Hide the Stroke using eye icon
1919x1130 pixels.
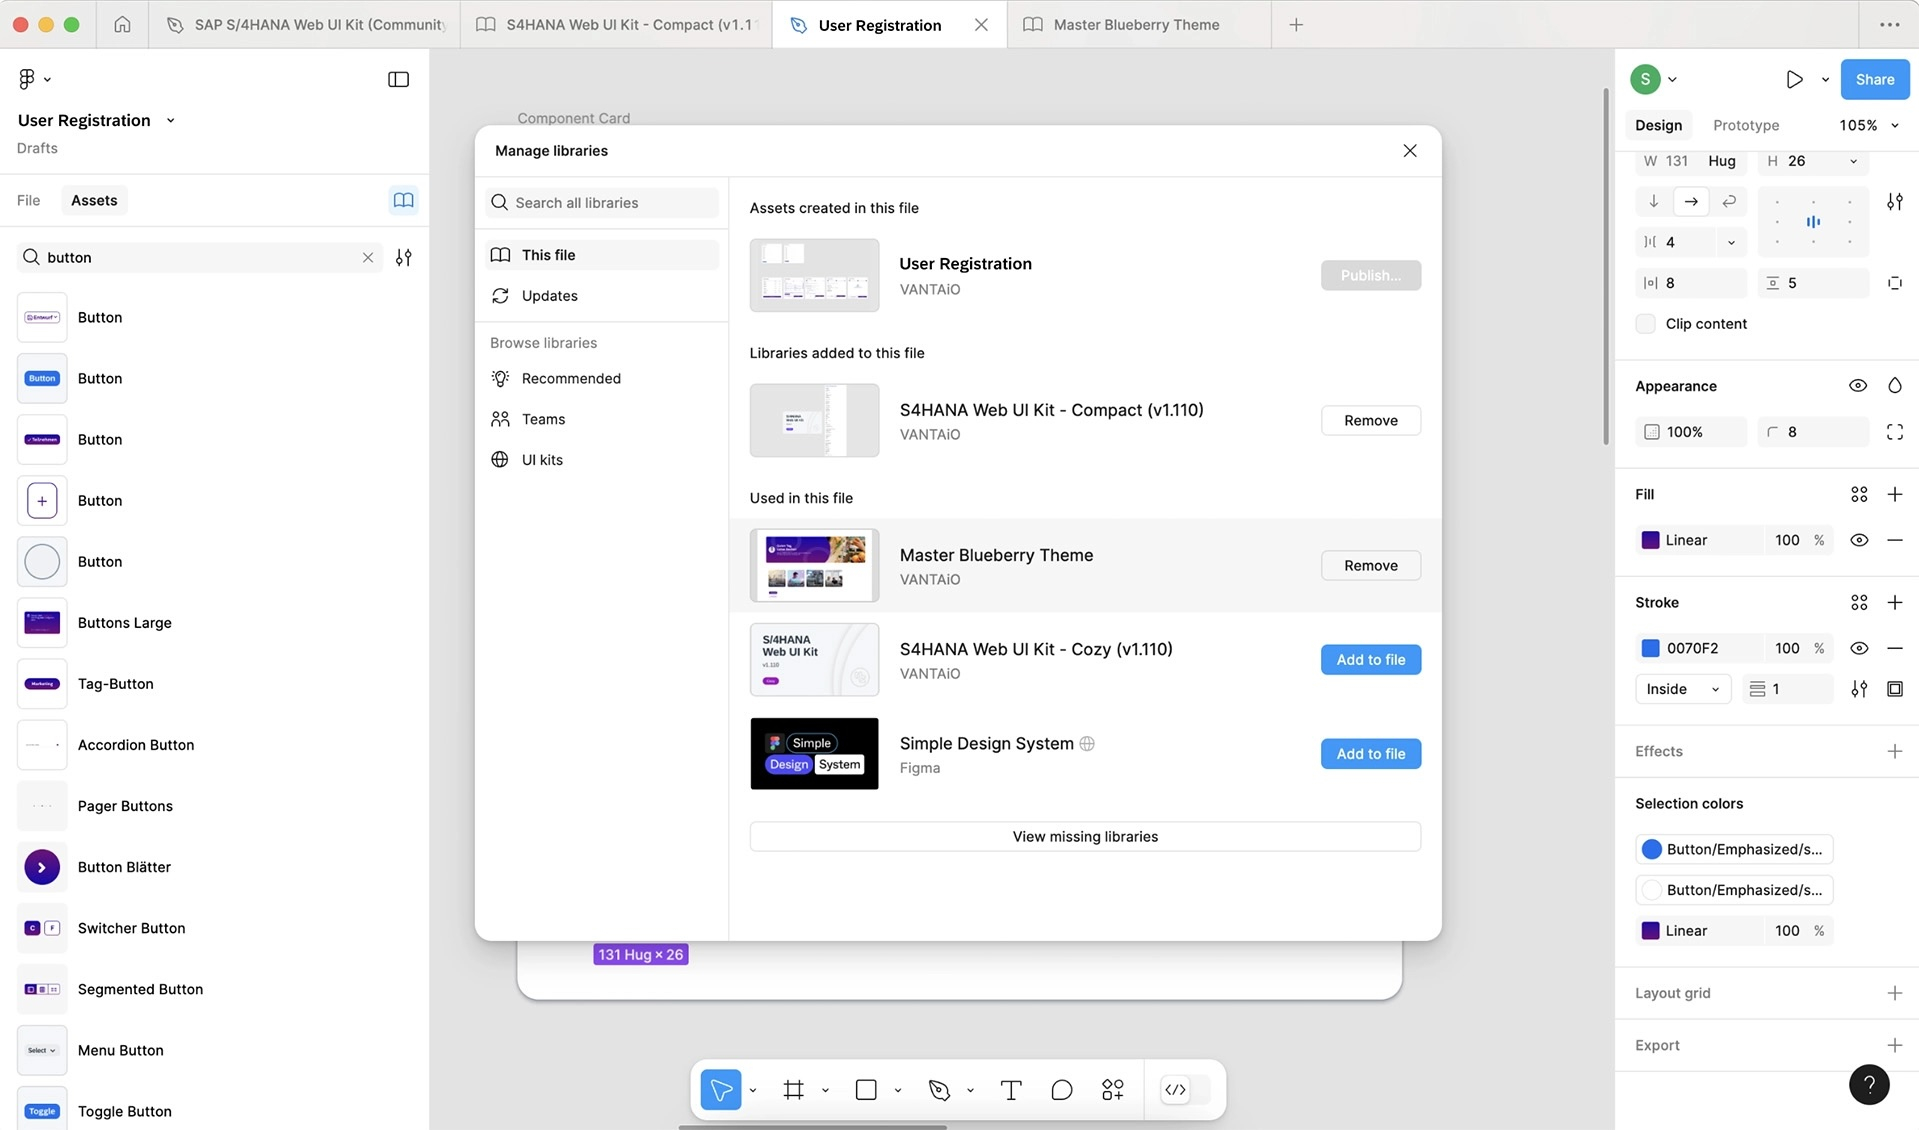1858,648
